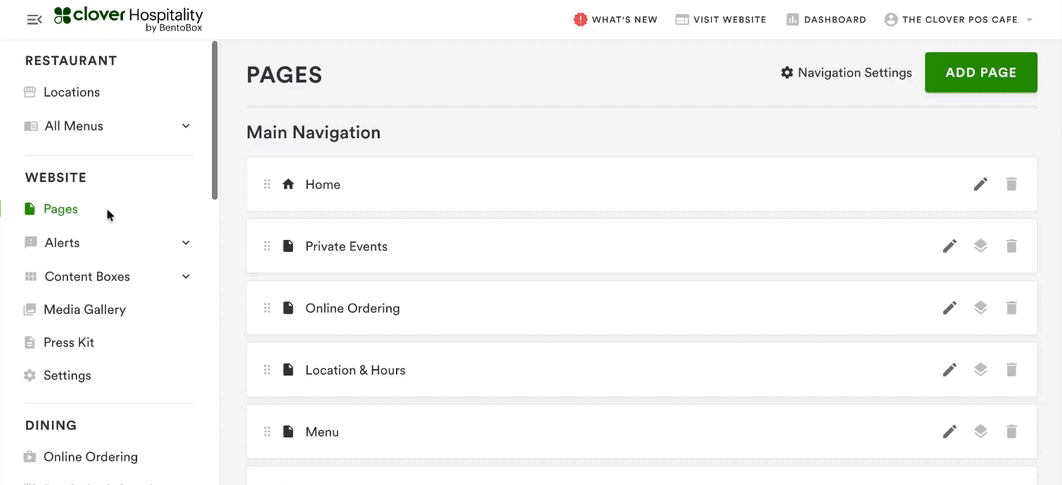Viewport: 1062px width, 485px height.
Task: Click the drag handle beside Private Events
Action: coord(267,246)
